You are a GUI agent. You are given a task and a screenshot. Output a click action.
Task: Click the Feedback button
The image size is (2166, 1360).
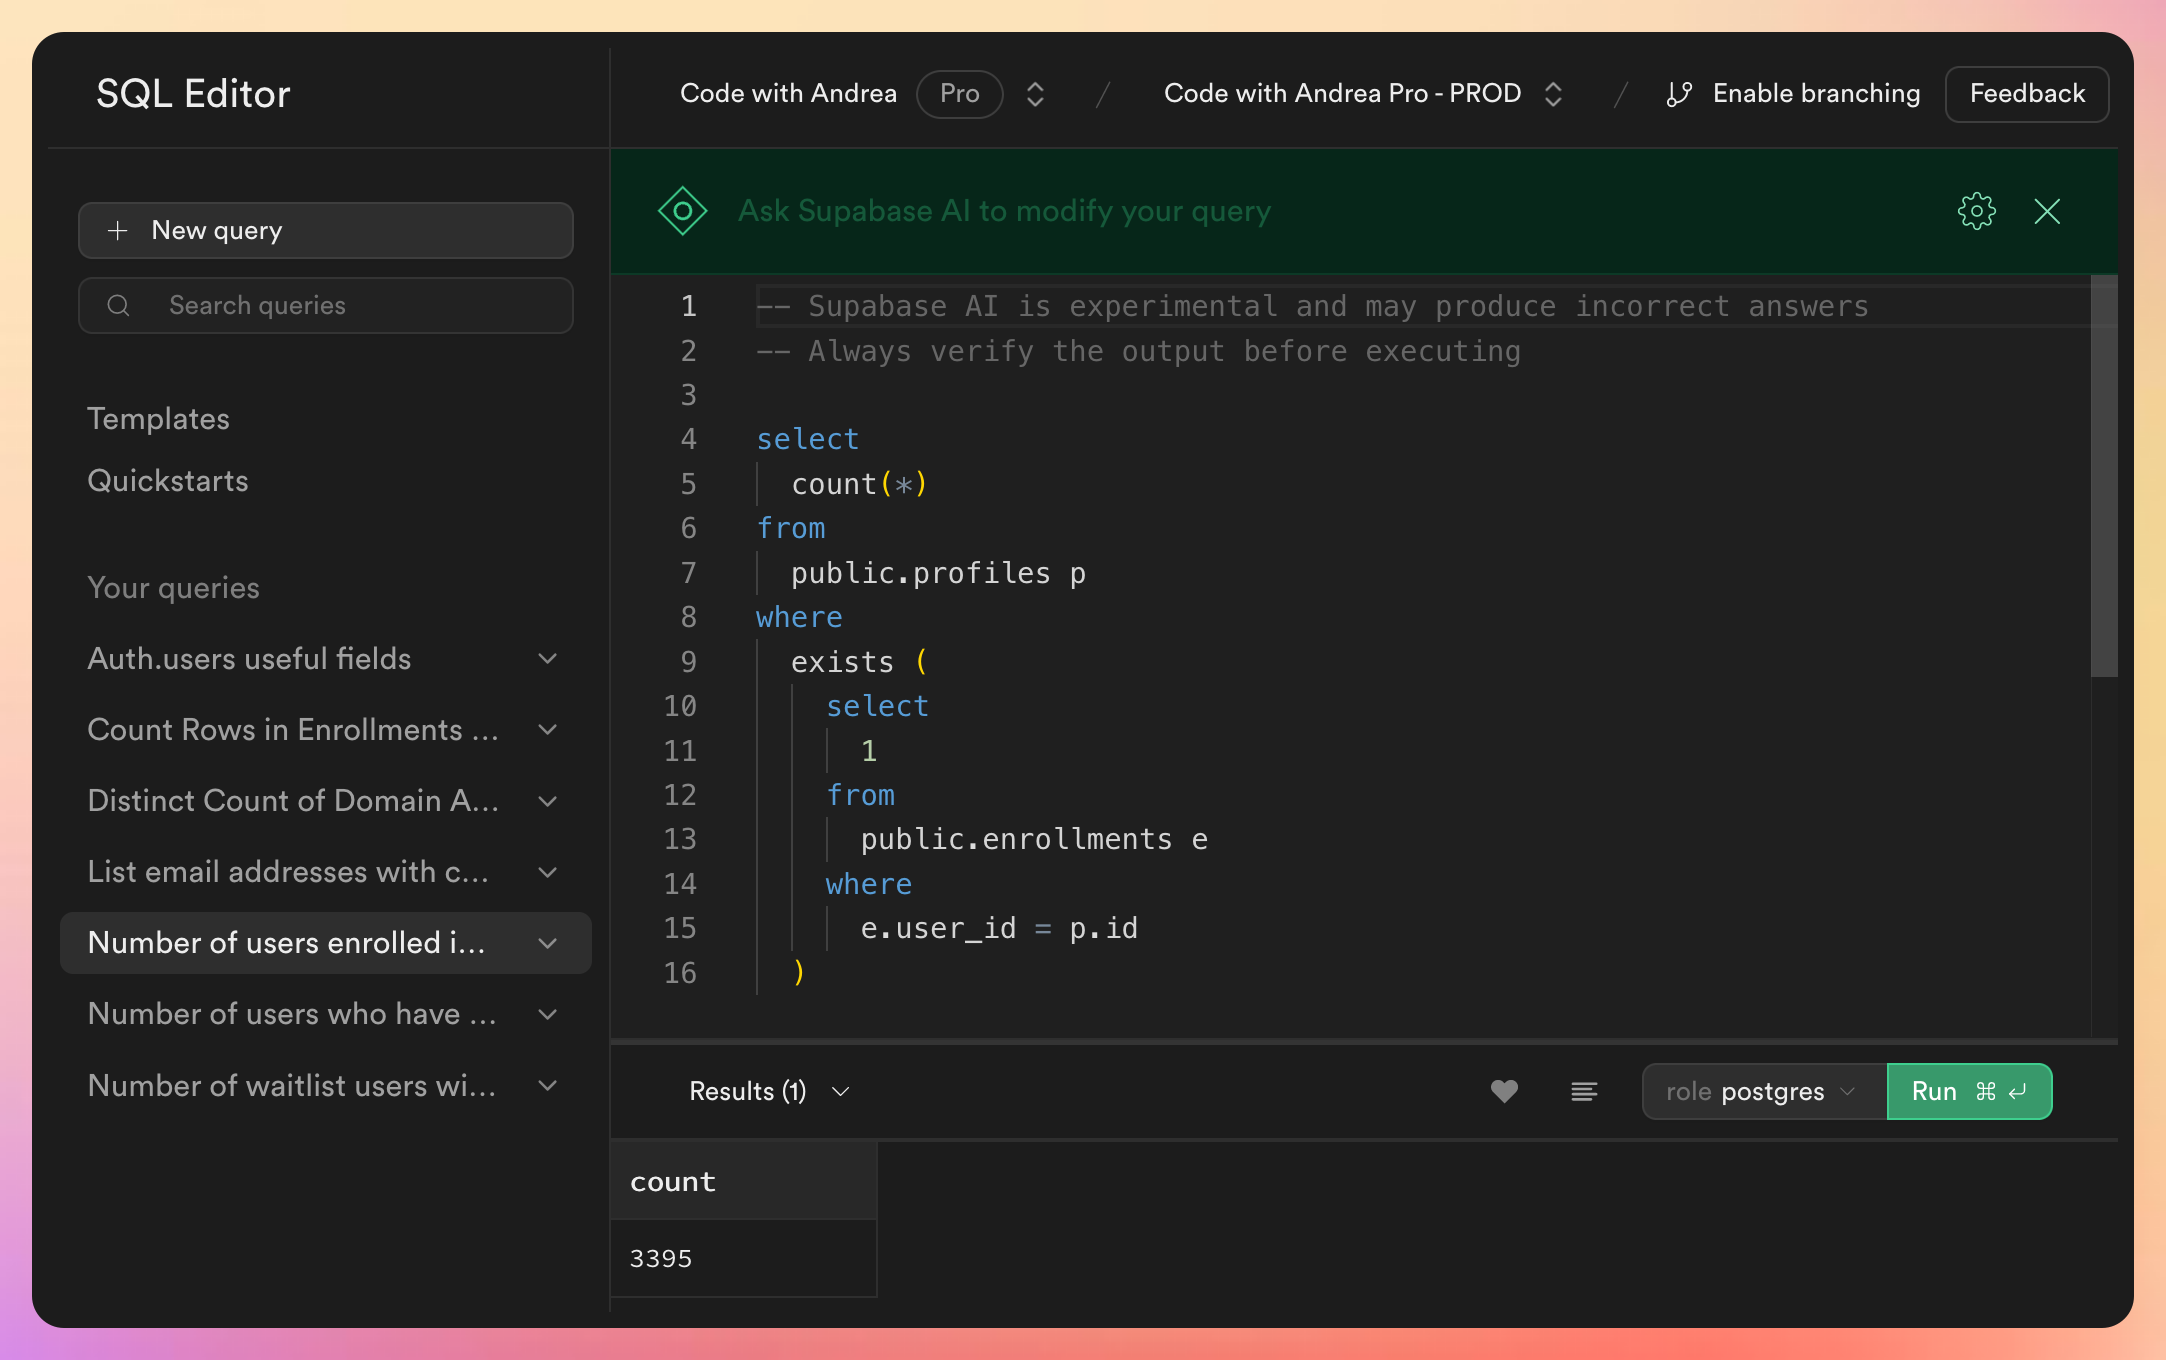[x=2027, y=94]
